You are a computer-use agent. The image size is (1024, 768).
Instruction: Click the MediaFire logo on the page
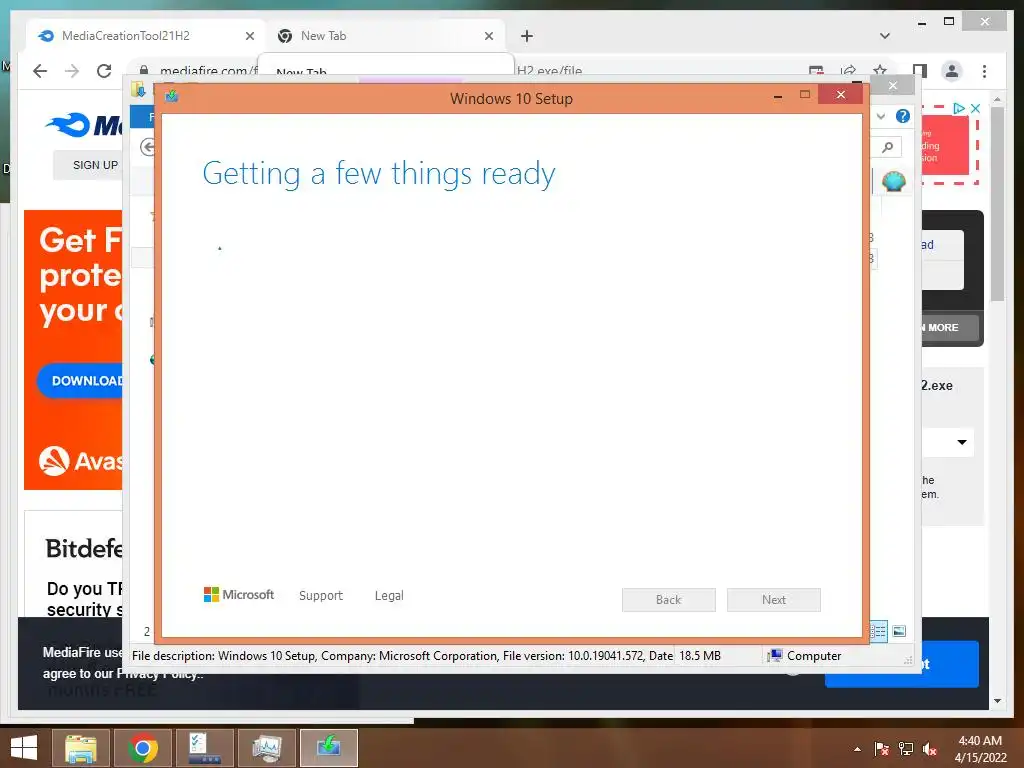84,125
